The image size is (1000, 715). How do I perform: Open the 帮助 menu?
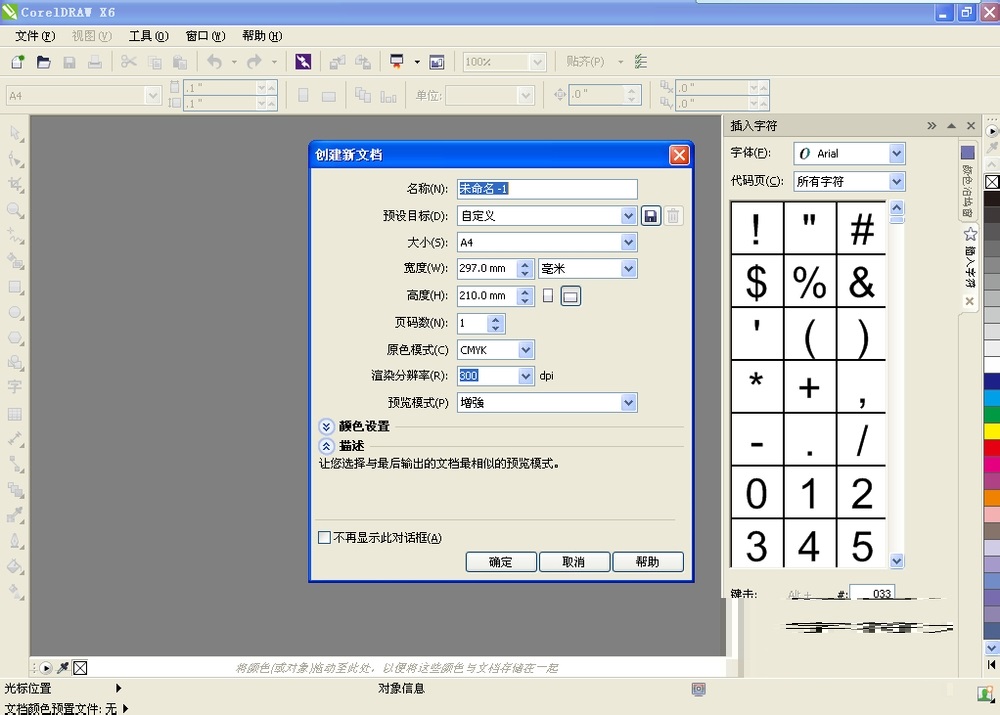point(262,36)
